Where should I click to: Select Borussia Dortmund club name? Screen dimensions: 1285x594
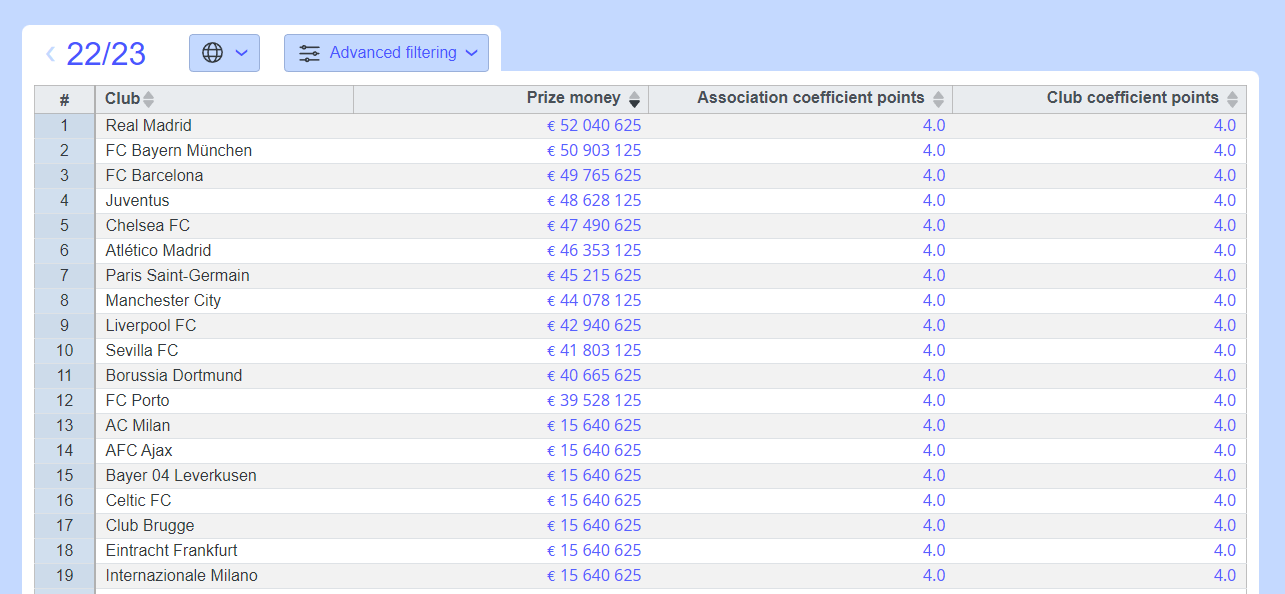coord(174,376)
